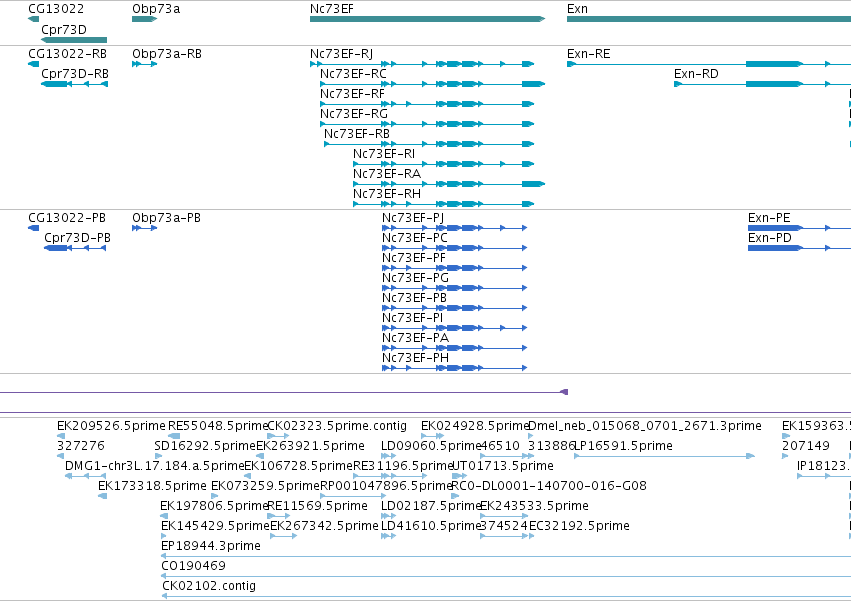Select EST EK267342.5prime
The width and height of the screenshot is (851, 601).
point(324,526)
